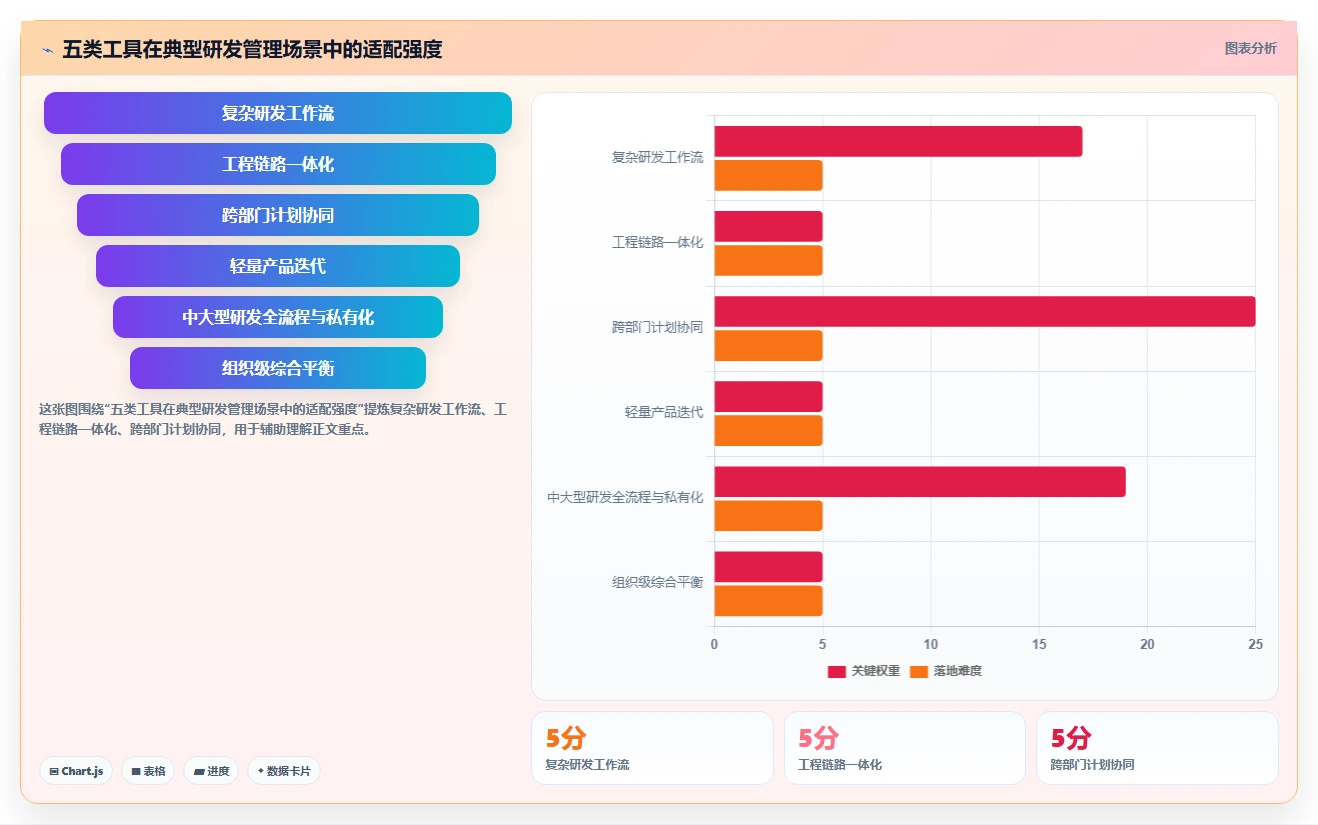Image resolution: width=1318 pixels, height=825 pixels.
Task: Click the 图表分析 label in header
Action: (1251, 48)
